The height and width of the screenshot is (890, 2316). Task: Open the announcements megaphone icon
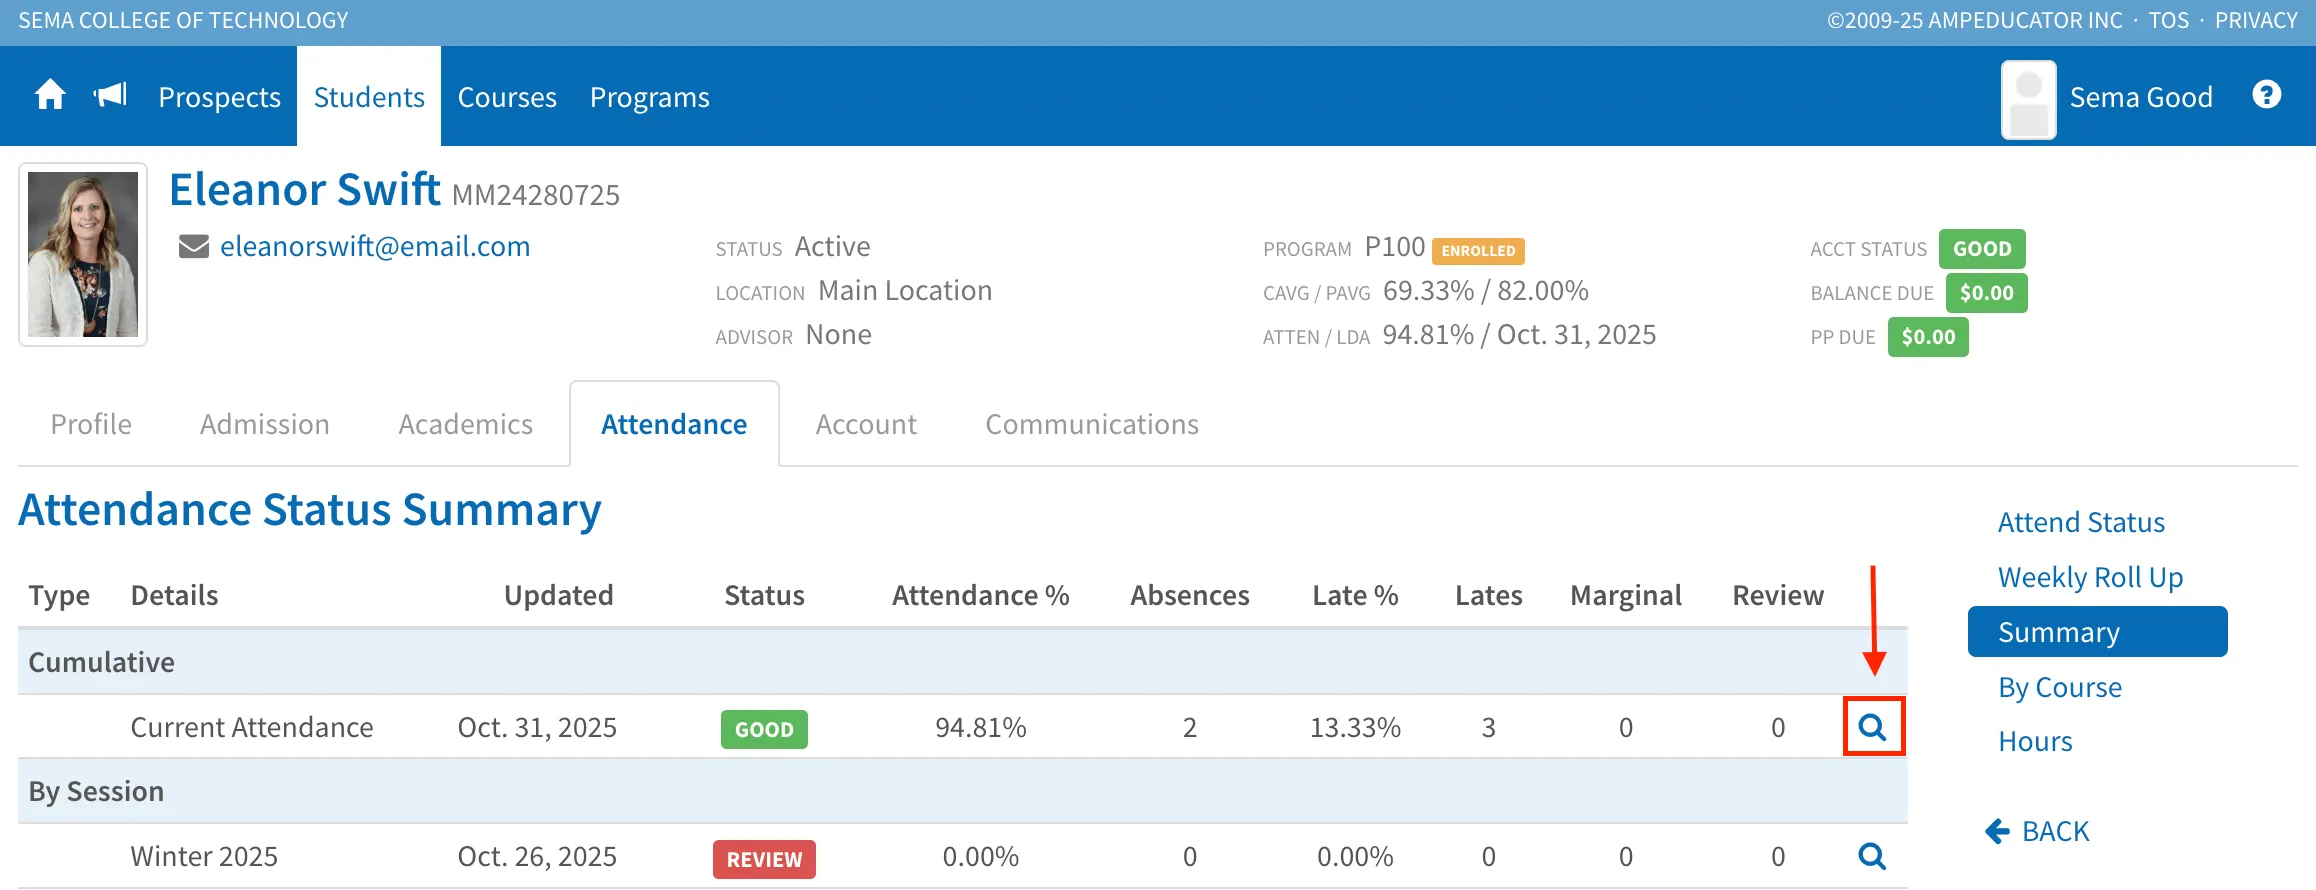[110, 96]
